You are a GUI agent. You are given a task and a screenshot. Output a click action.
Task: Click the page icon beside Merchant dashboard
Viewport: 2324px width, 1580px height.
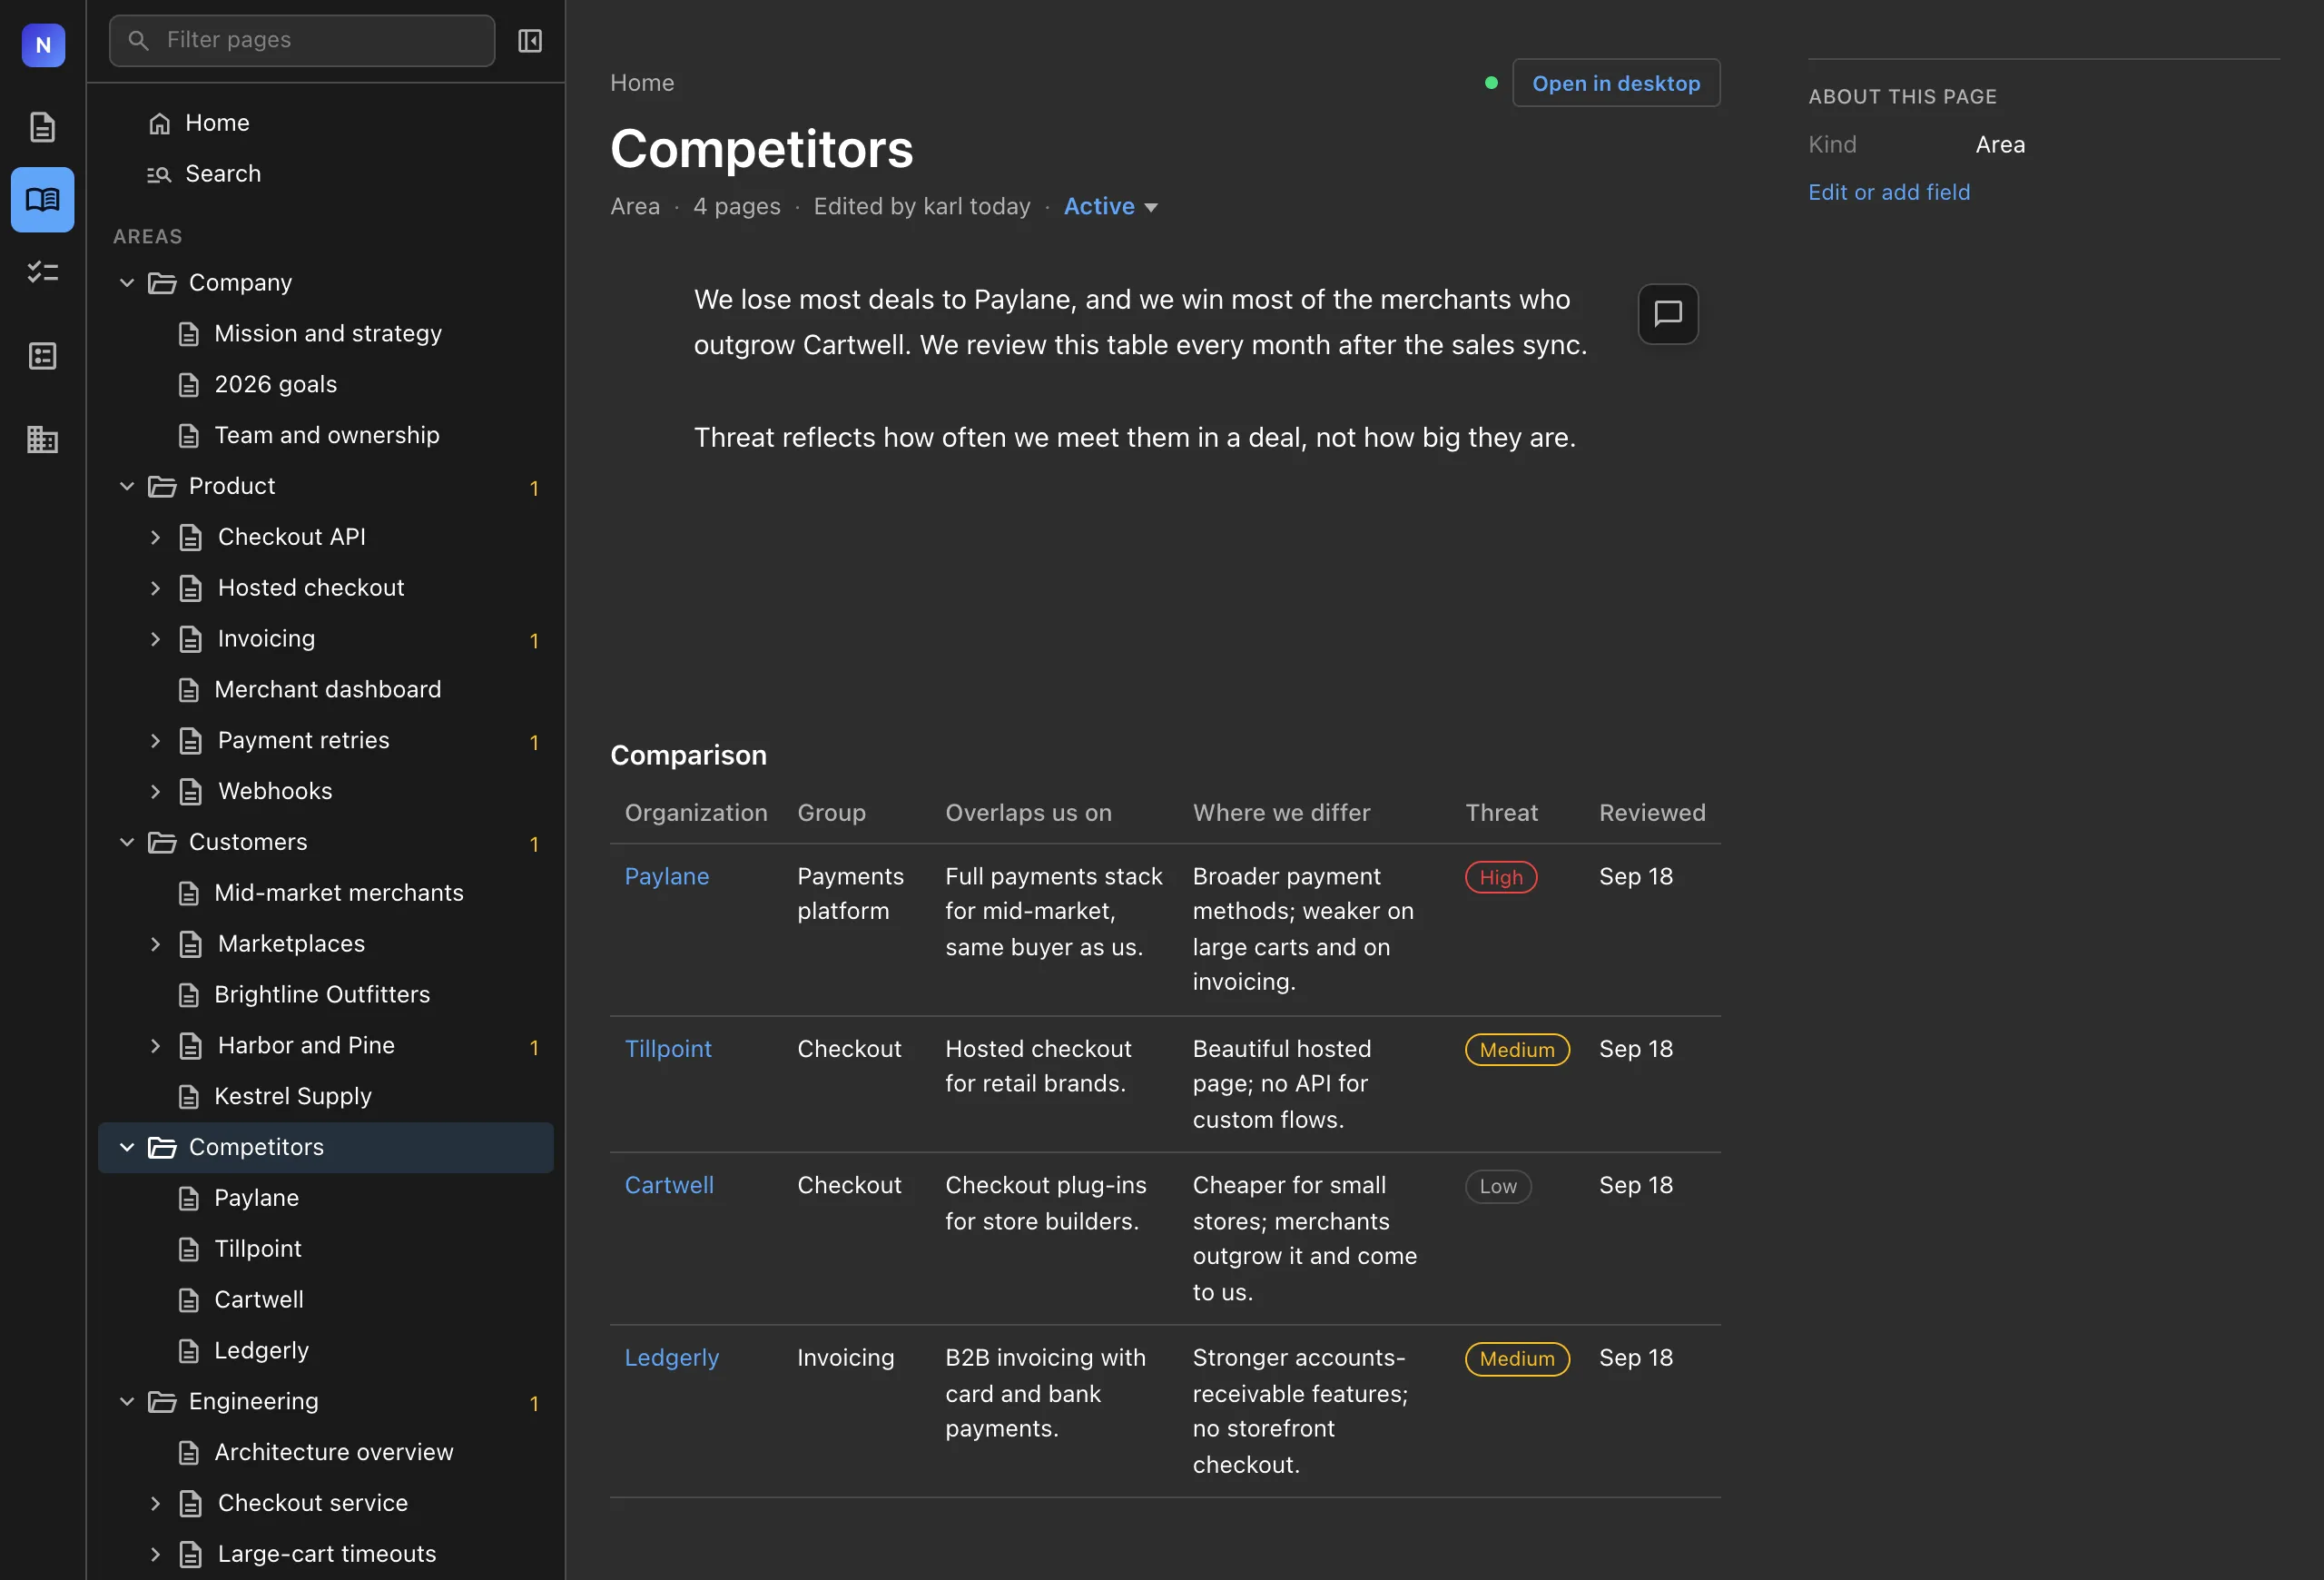[x=189, y=690]
